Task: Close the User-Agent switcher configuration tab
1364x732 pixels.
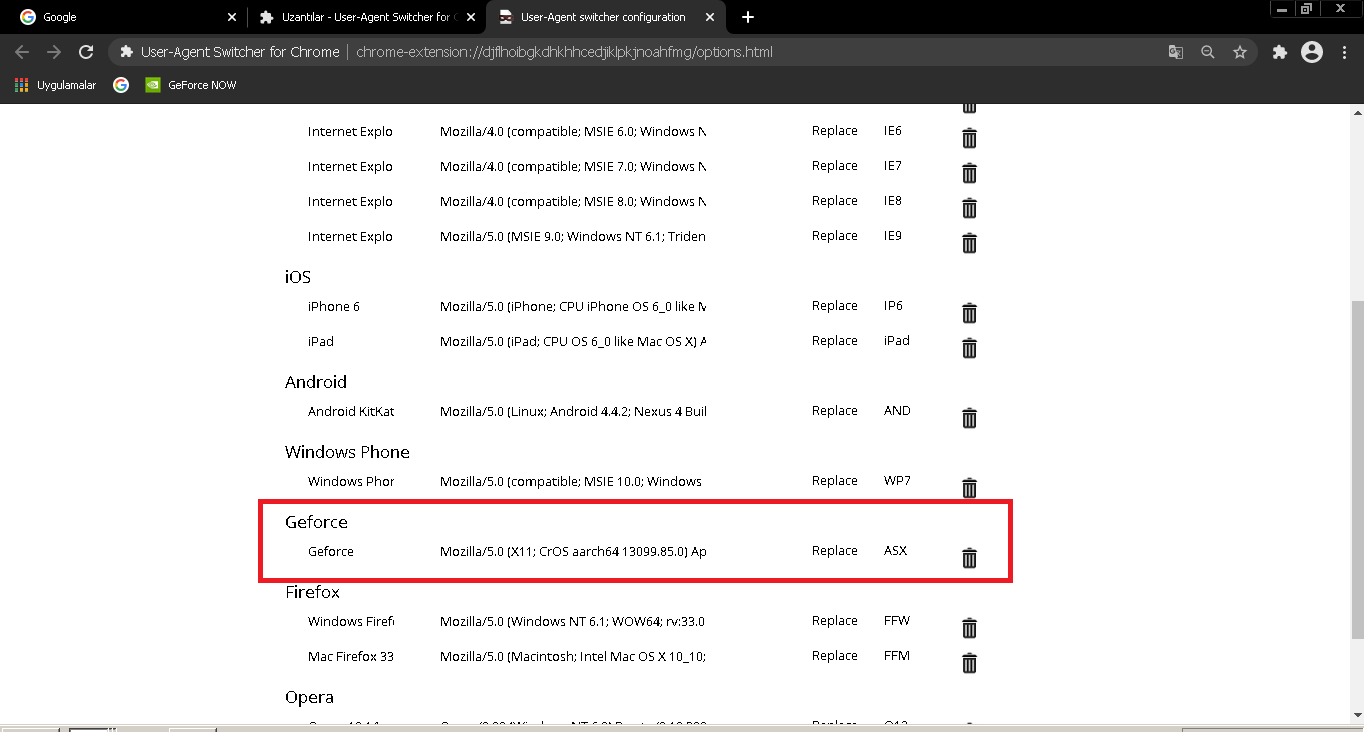Action: pos(710,17)
